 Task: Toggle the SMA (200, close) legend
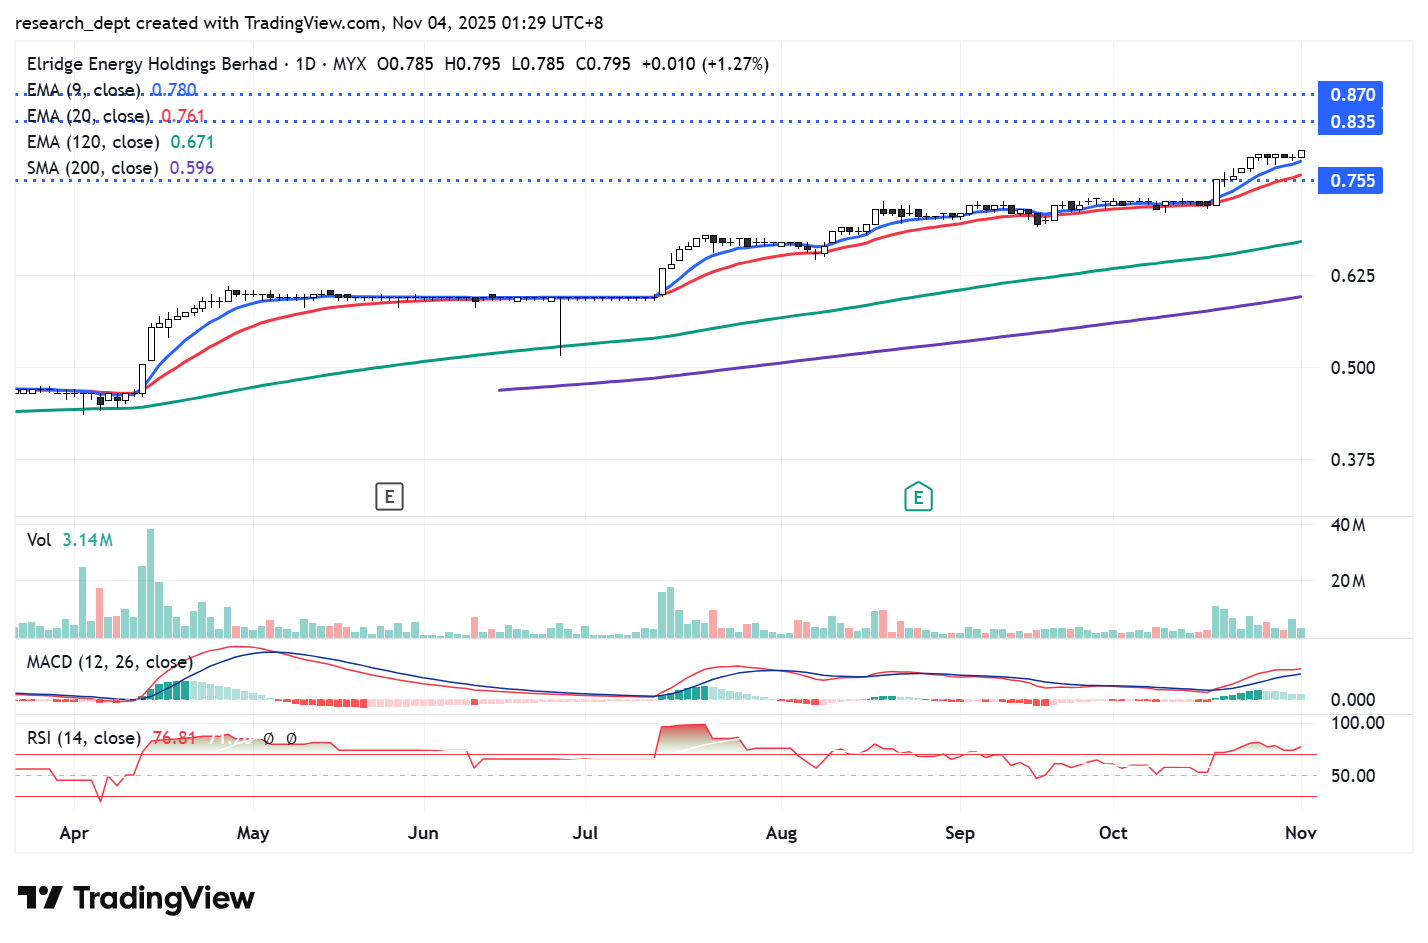(x=92, y=168)
